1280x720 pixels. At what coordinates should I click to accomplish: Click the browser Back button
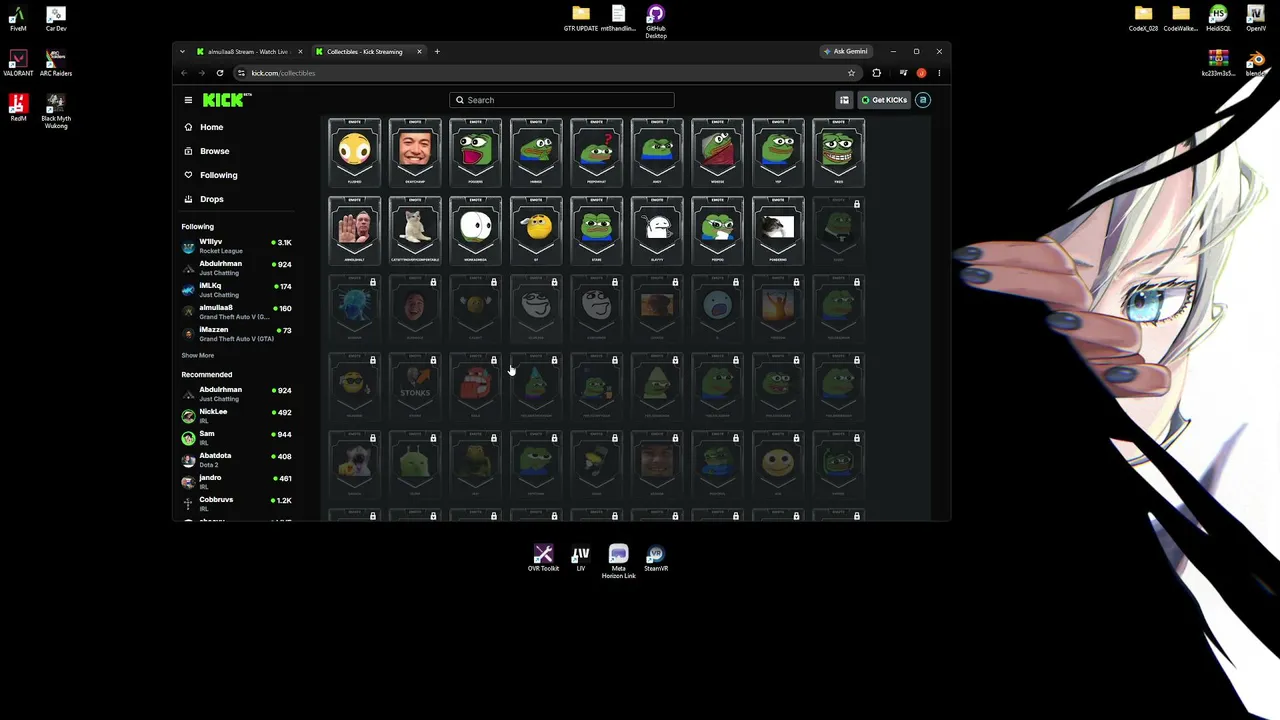click(x=184, y=73)
